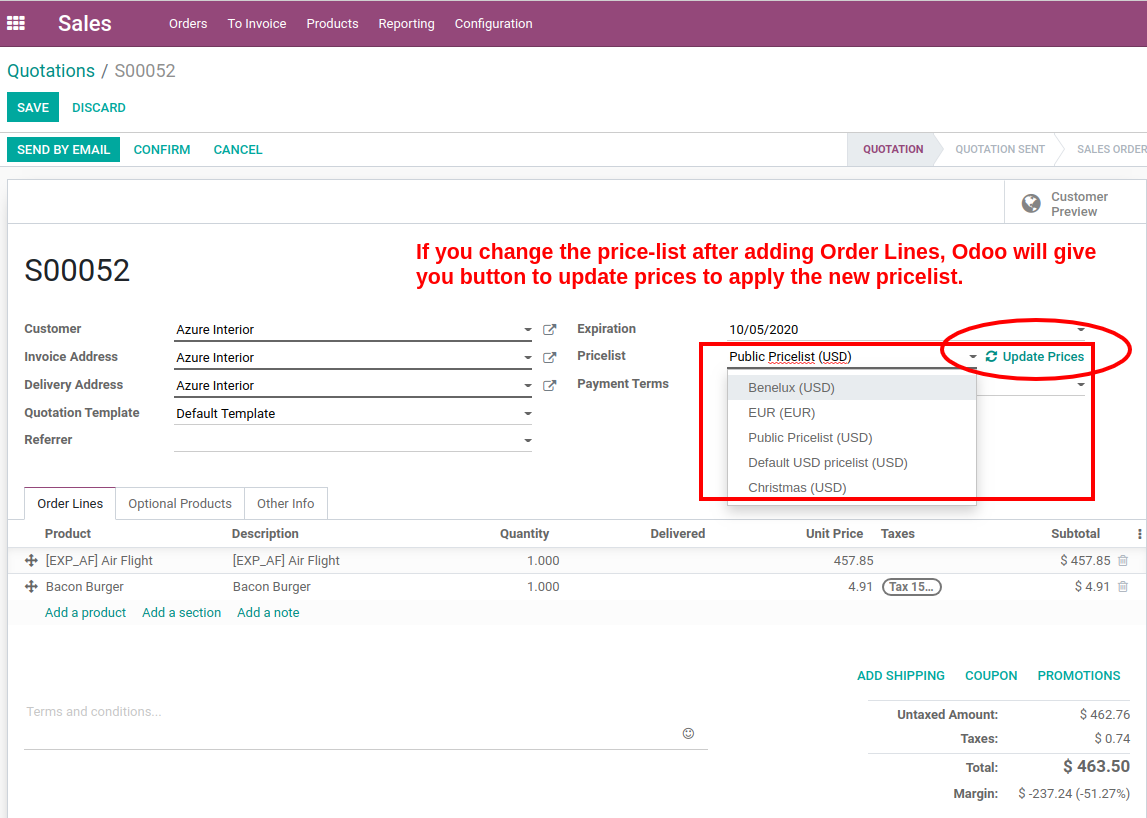The height and width of the screenshot is (818, 1147).
Task: Open the To Invoice menu
Action: coord(257,23)
